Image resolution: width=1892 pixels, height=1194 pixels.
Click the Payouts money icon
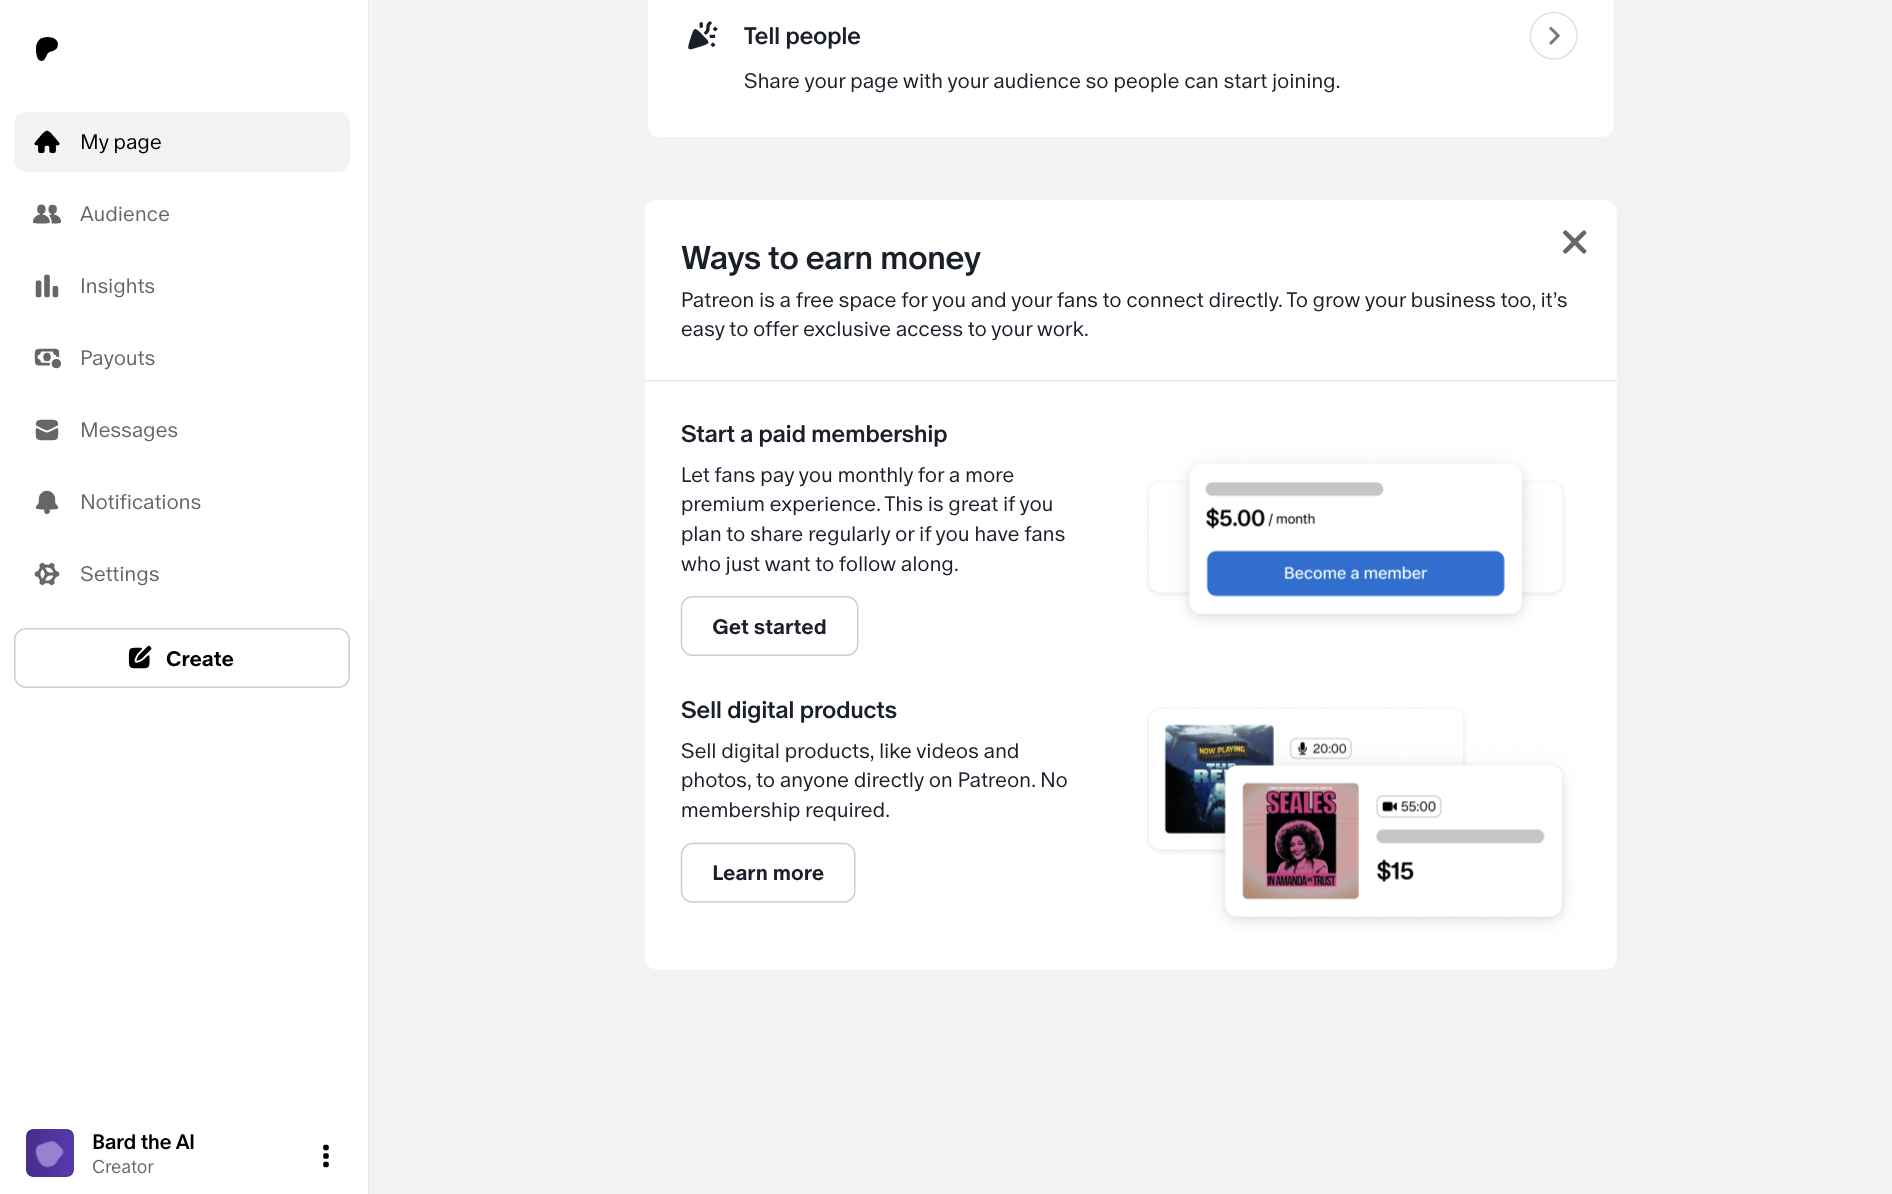pyautogui.click(x=47, y=358)
